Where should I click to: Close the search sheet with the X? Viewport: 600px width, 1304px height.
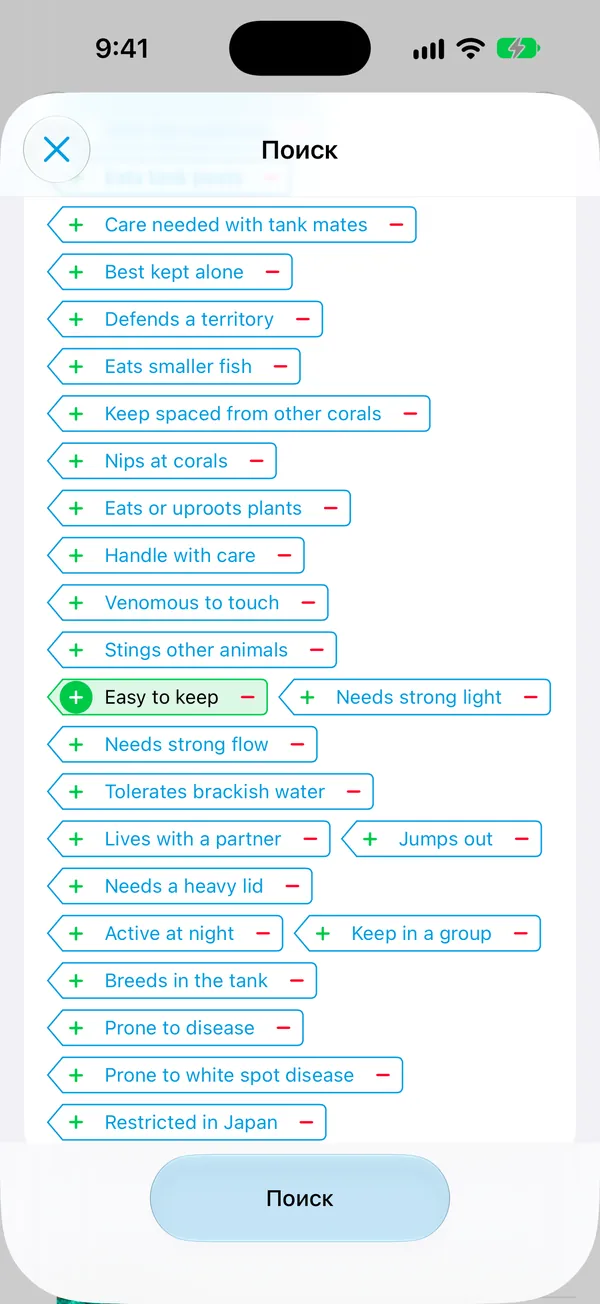click(x=57, y=150)
